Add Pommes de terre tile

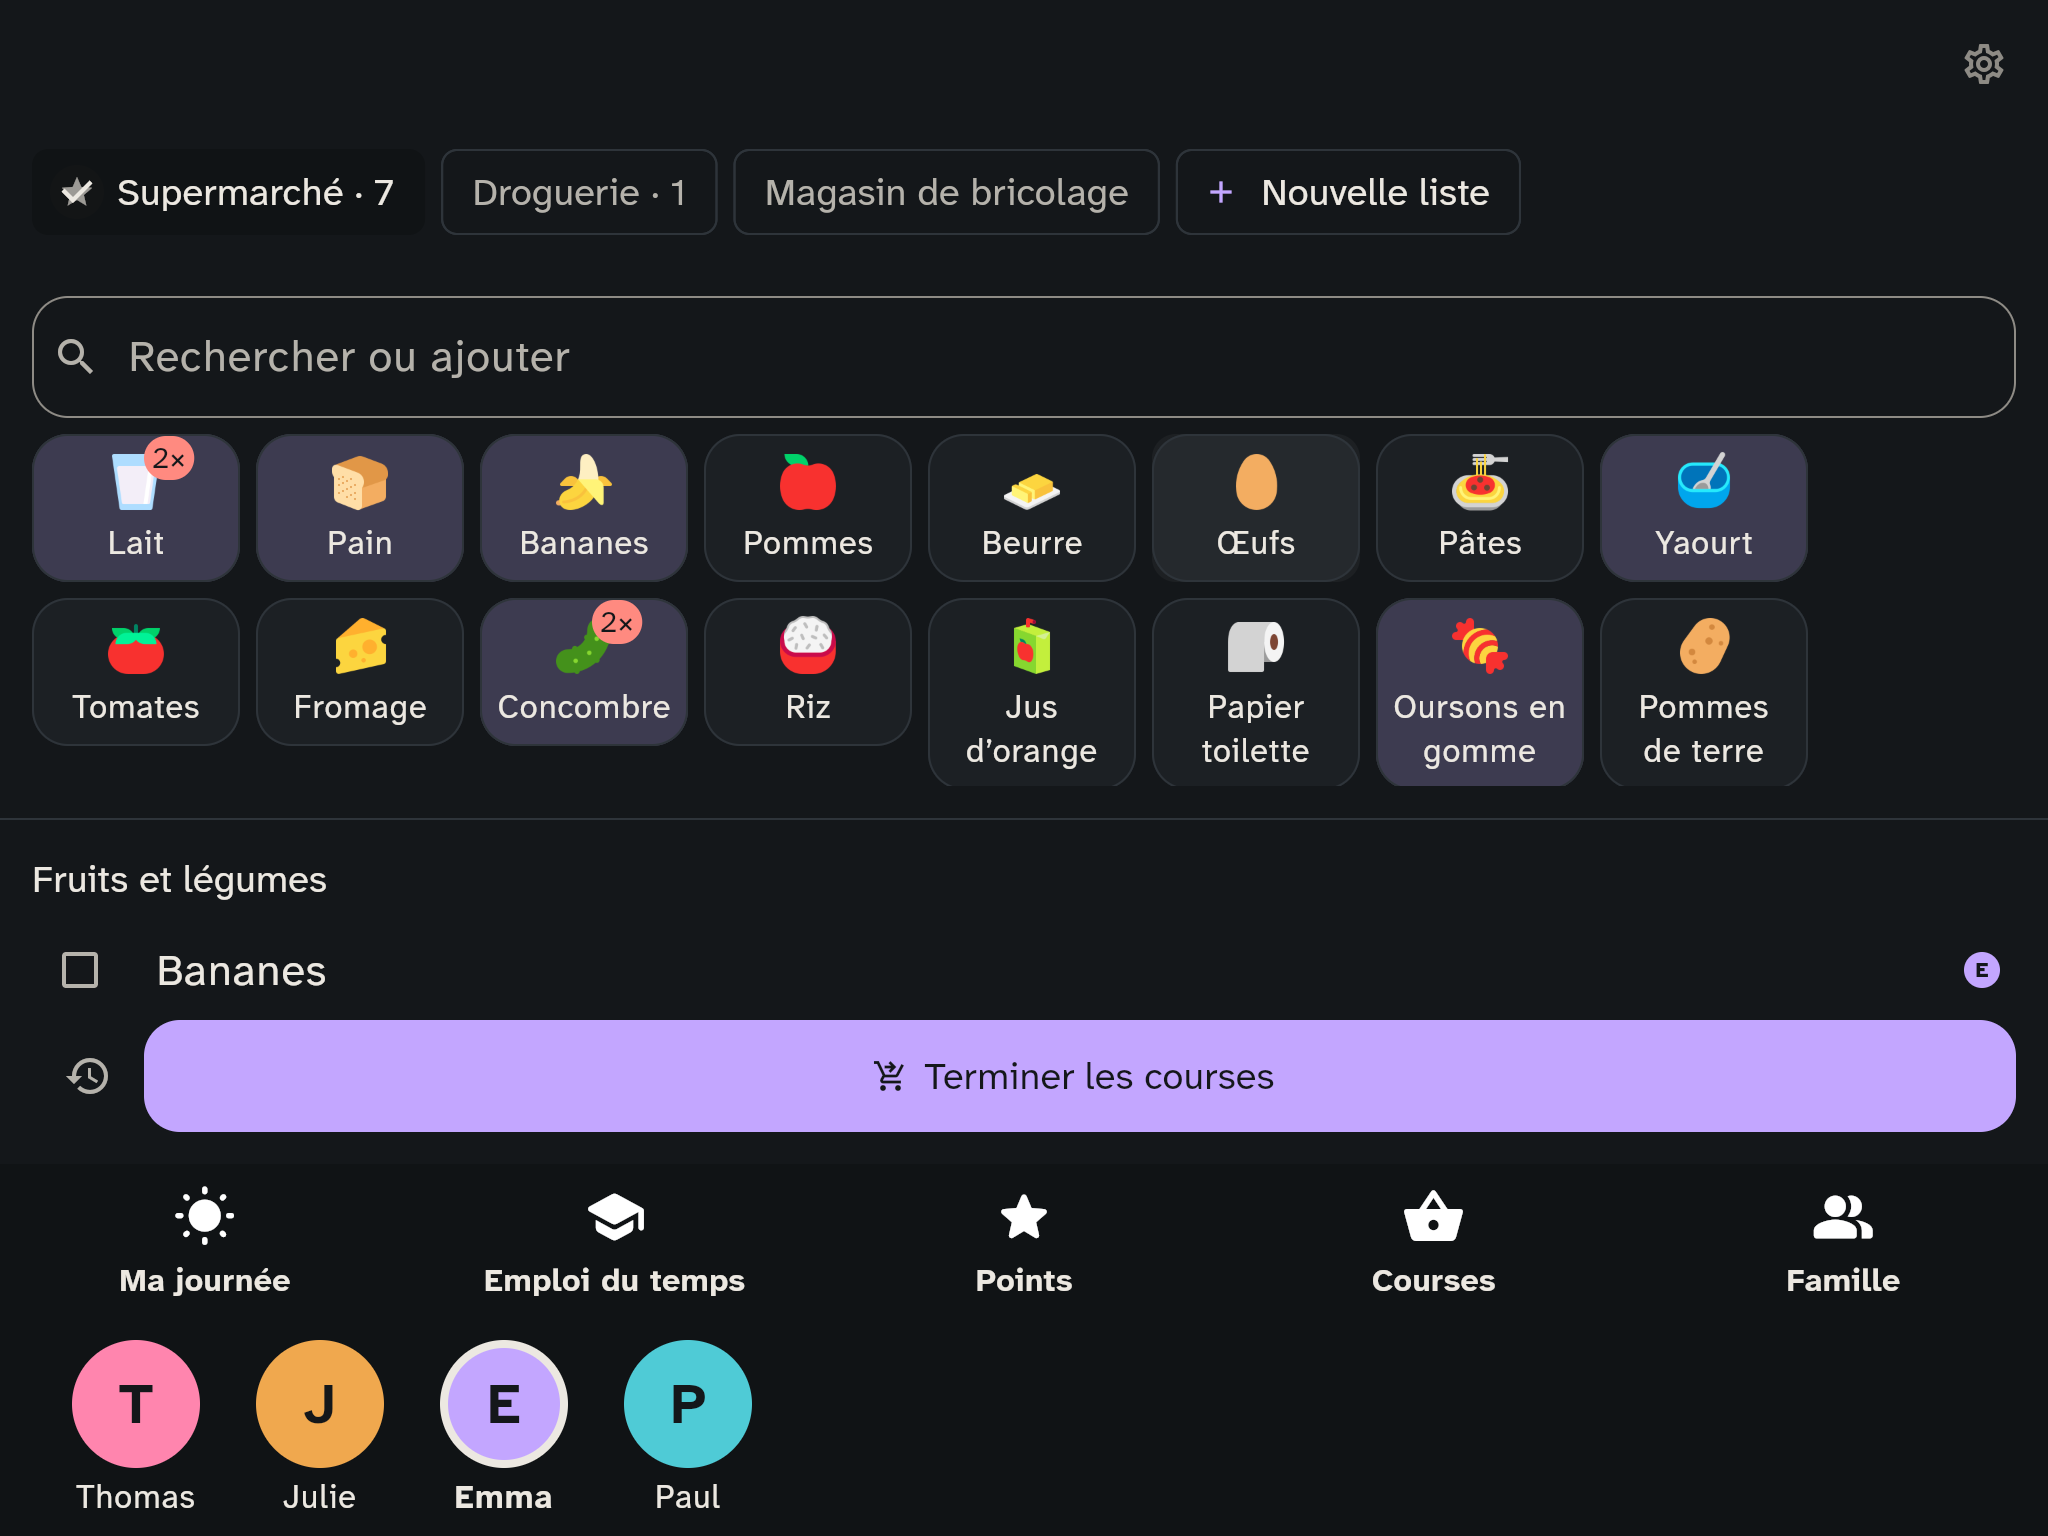[x=1704, y=692]
